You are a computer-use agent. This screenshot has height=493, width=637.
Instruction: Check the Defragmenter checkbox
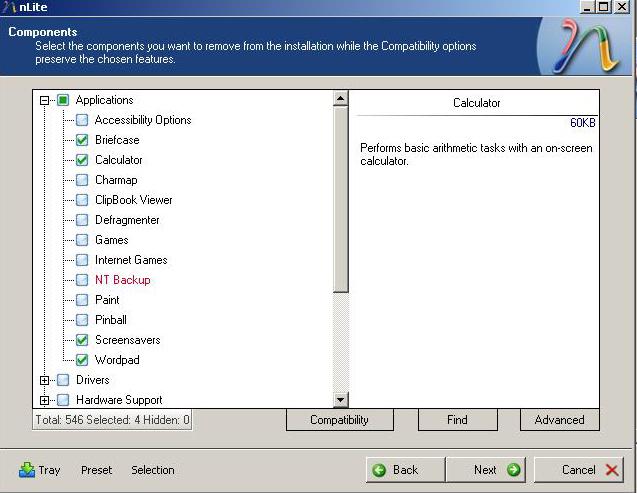point(82,220)
